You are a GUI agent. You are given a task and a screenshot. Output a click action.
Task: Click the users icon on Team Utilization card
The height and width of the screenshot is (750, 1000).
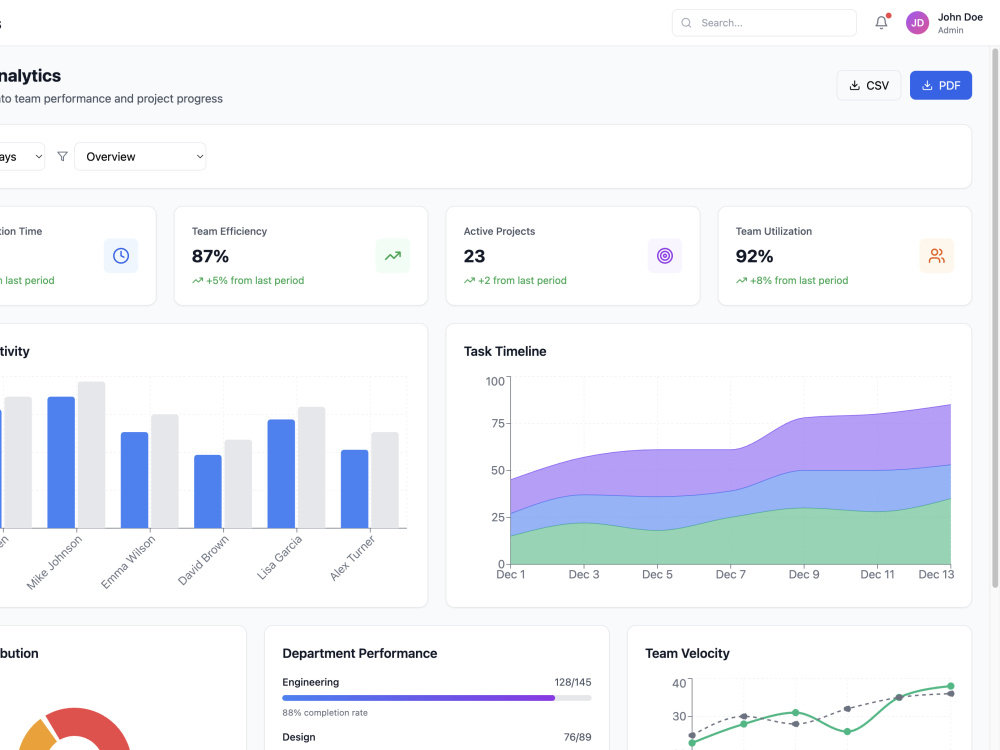(936, 256)
